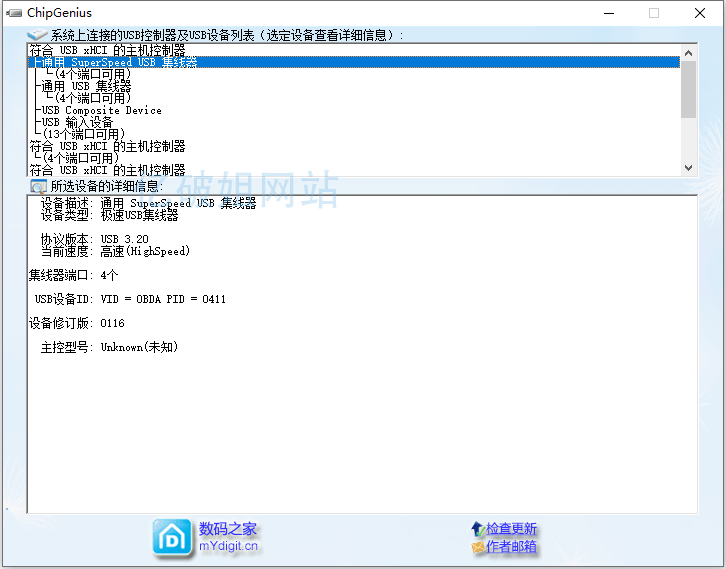This screenshot has height=569, width=726.
Task: Click the 高速(HighSpeed) current speed value
Action: pos(145,251)
